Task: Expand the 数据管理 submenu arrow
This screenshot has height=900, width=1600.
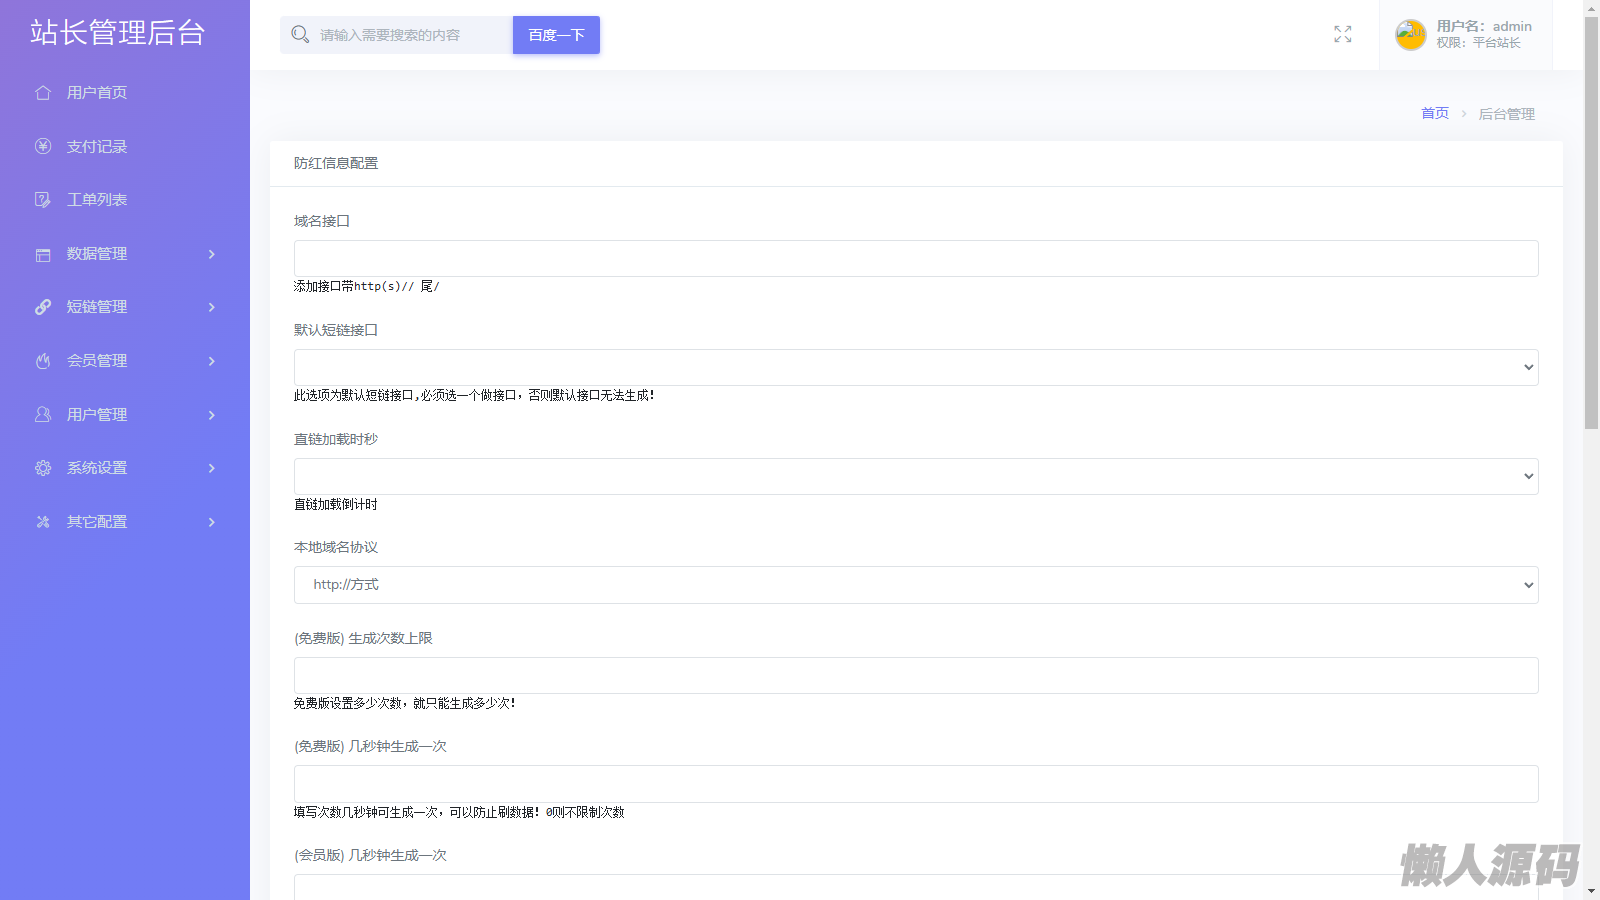Action: [x=212, y=254]
